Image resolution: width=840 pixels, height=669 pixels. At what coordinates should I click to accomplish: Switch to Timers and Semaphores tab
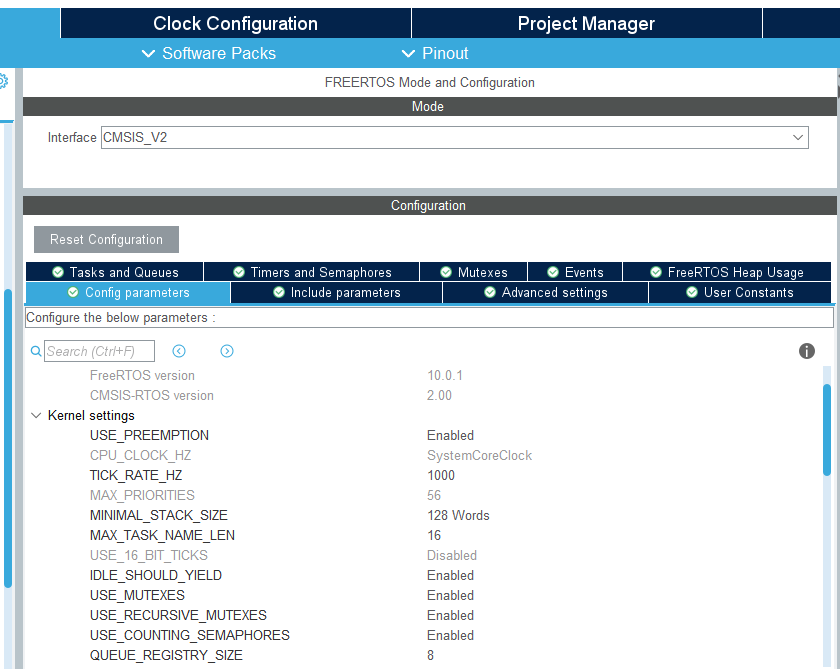click(x=312, y=272)
